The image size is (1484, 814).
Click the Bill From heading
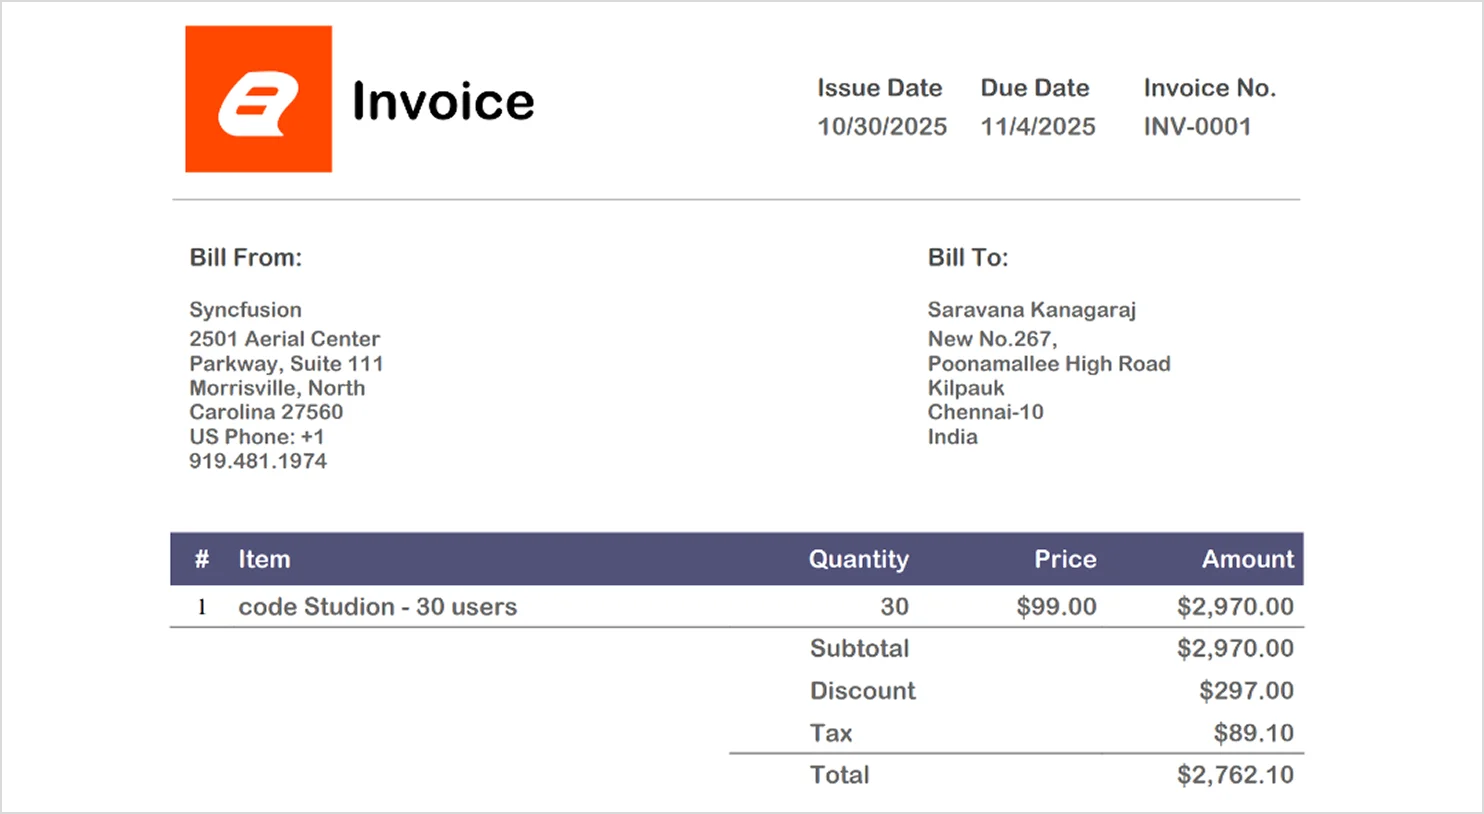point(245,258)
